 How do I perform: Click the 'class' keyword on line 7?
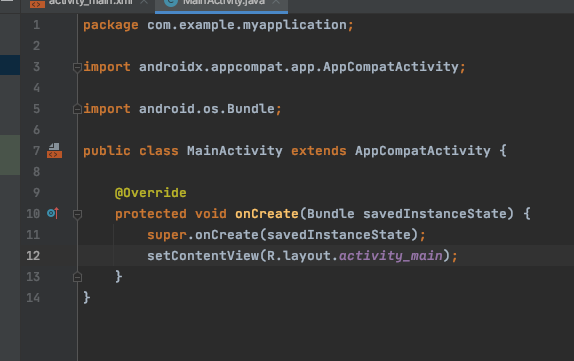159,151
